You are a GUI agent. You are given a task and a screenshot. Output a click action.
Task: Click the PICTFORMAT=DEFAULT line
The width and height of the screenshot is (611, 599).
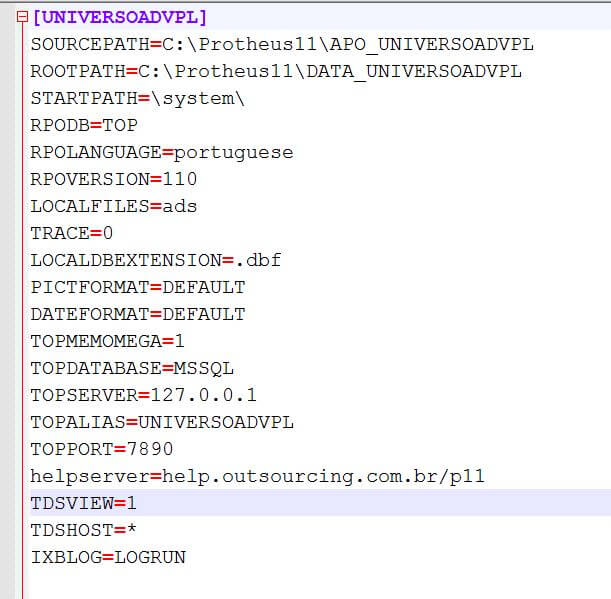pyautogui.click(x=138, y=288)
